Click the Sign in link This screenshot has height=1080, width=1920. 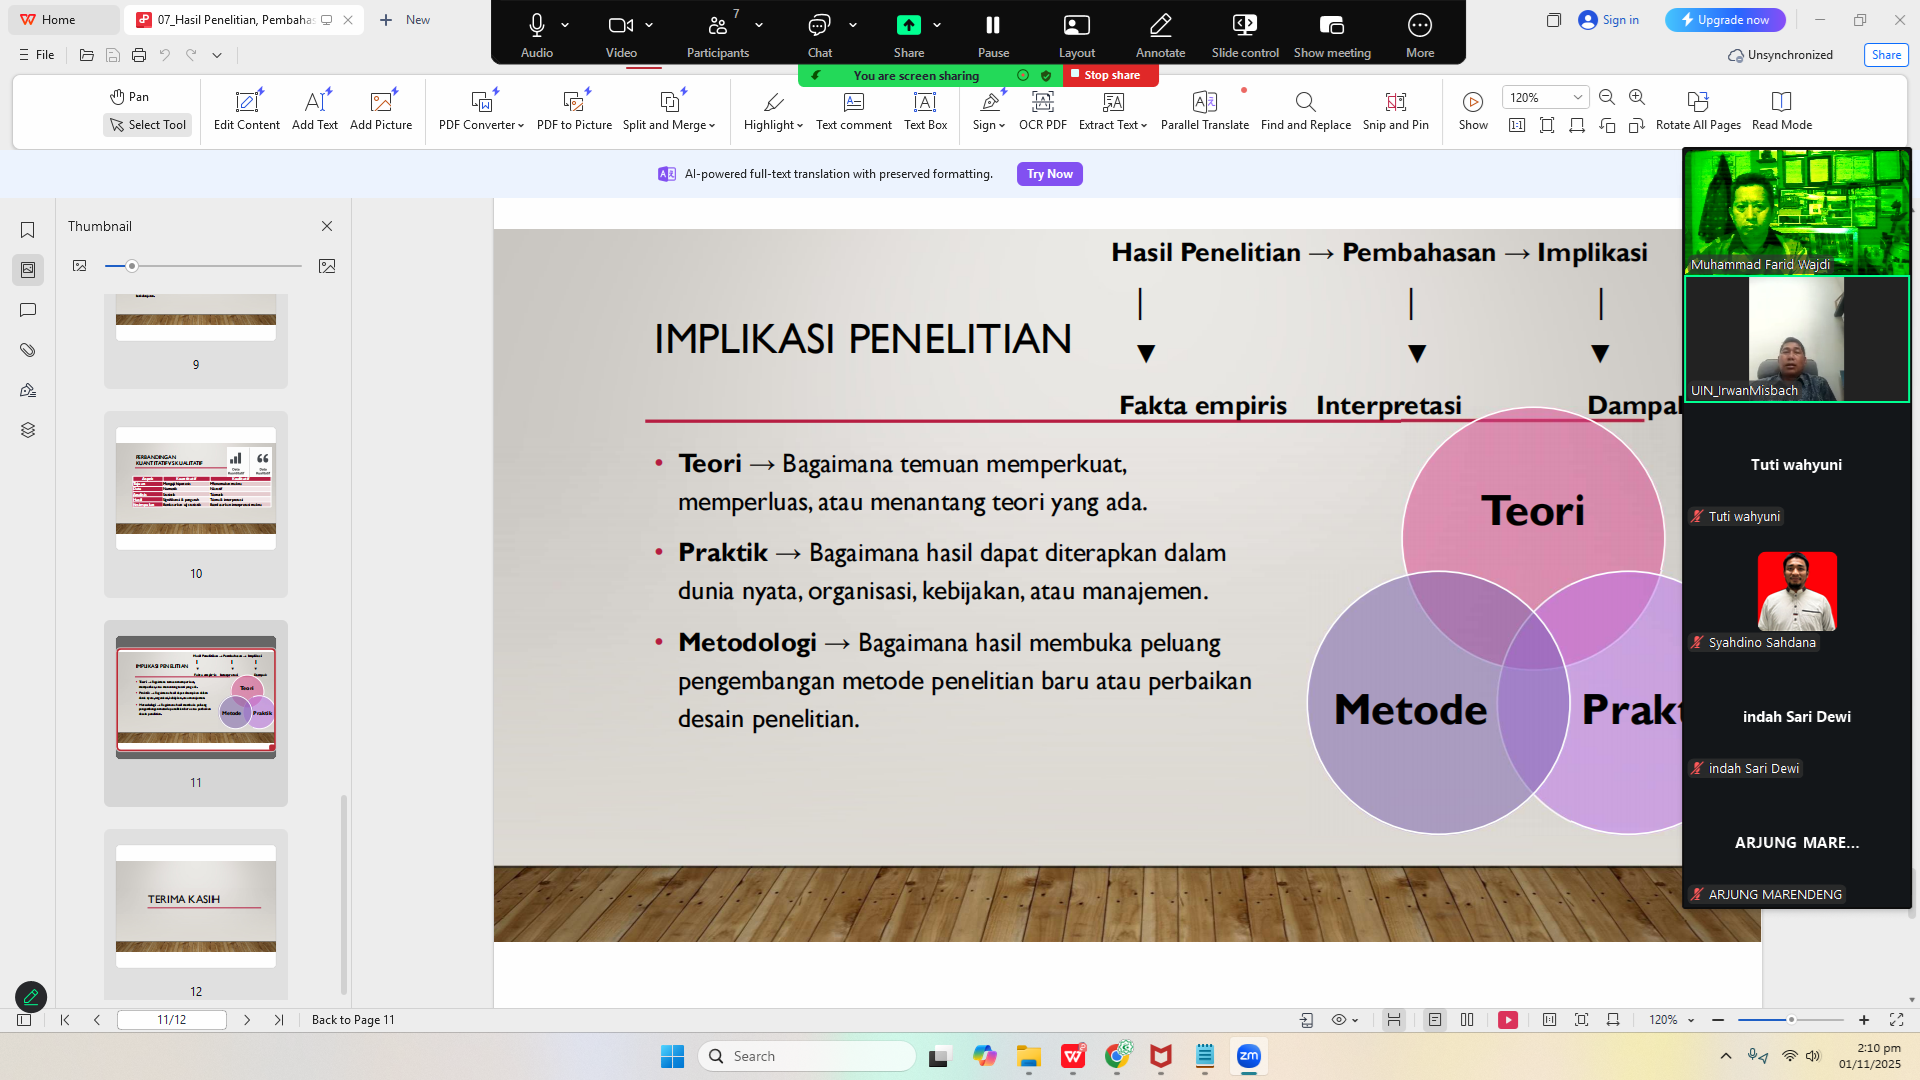point(1609,20)
